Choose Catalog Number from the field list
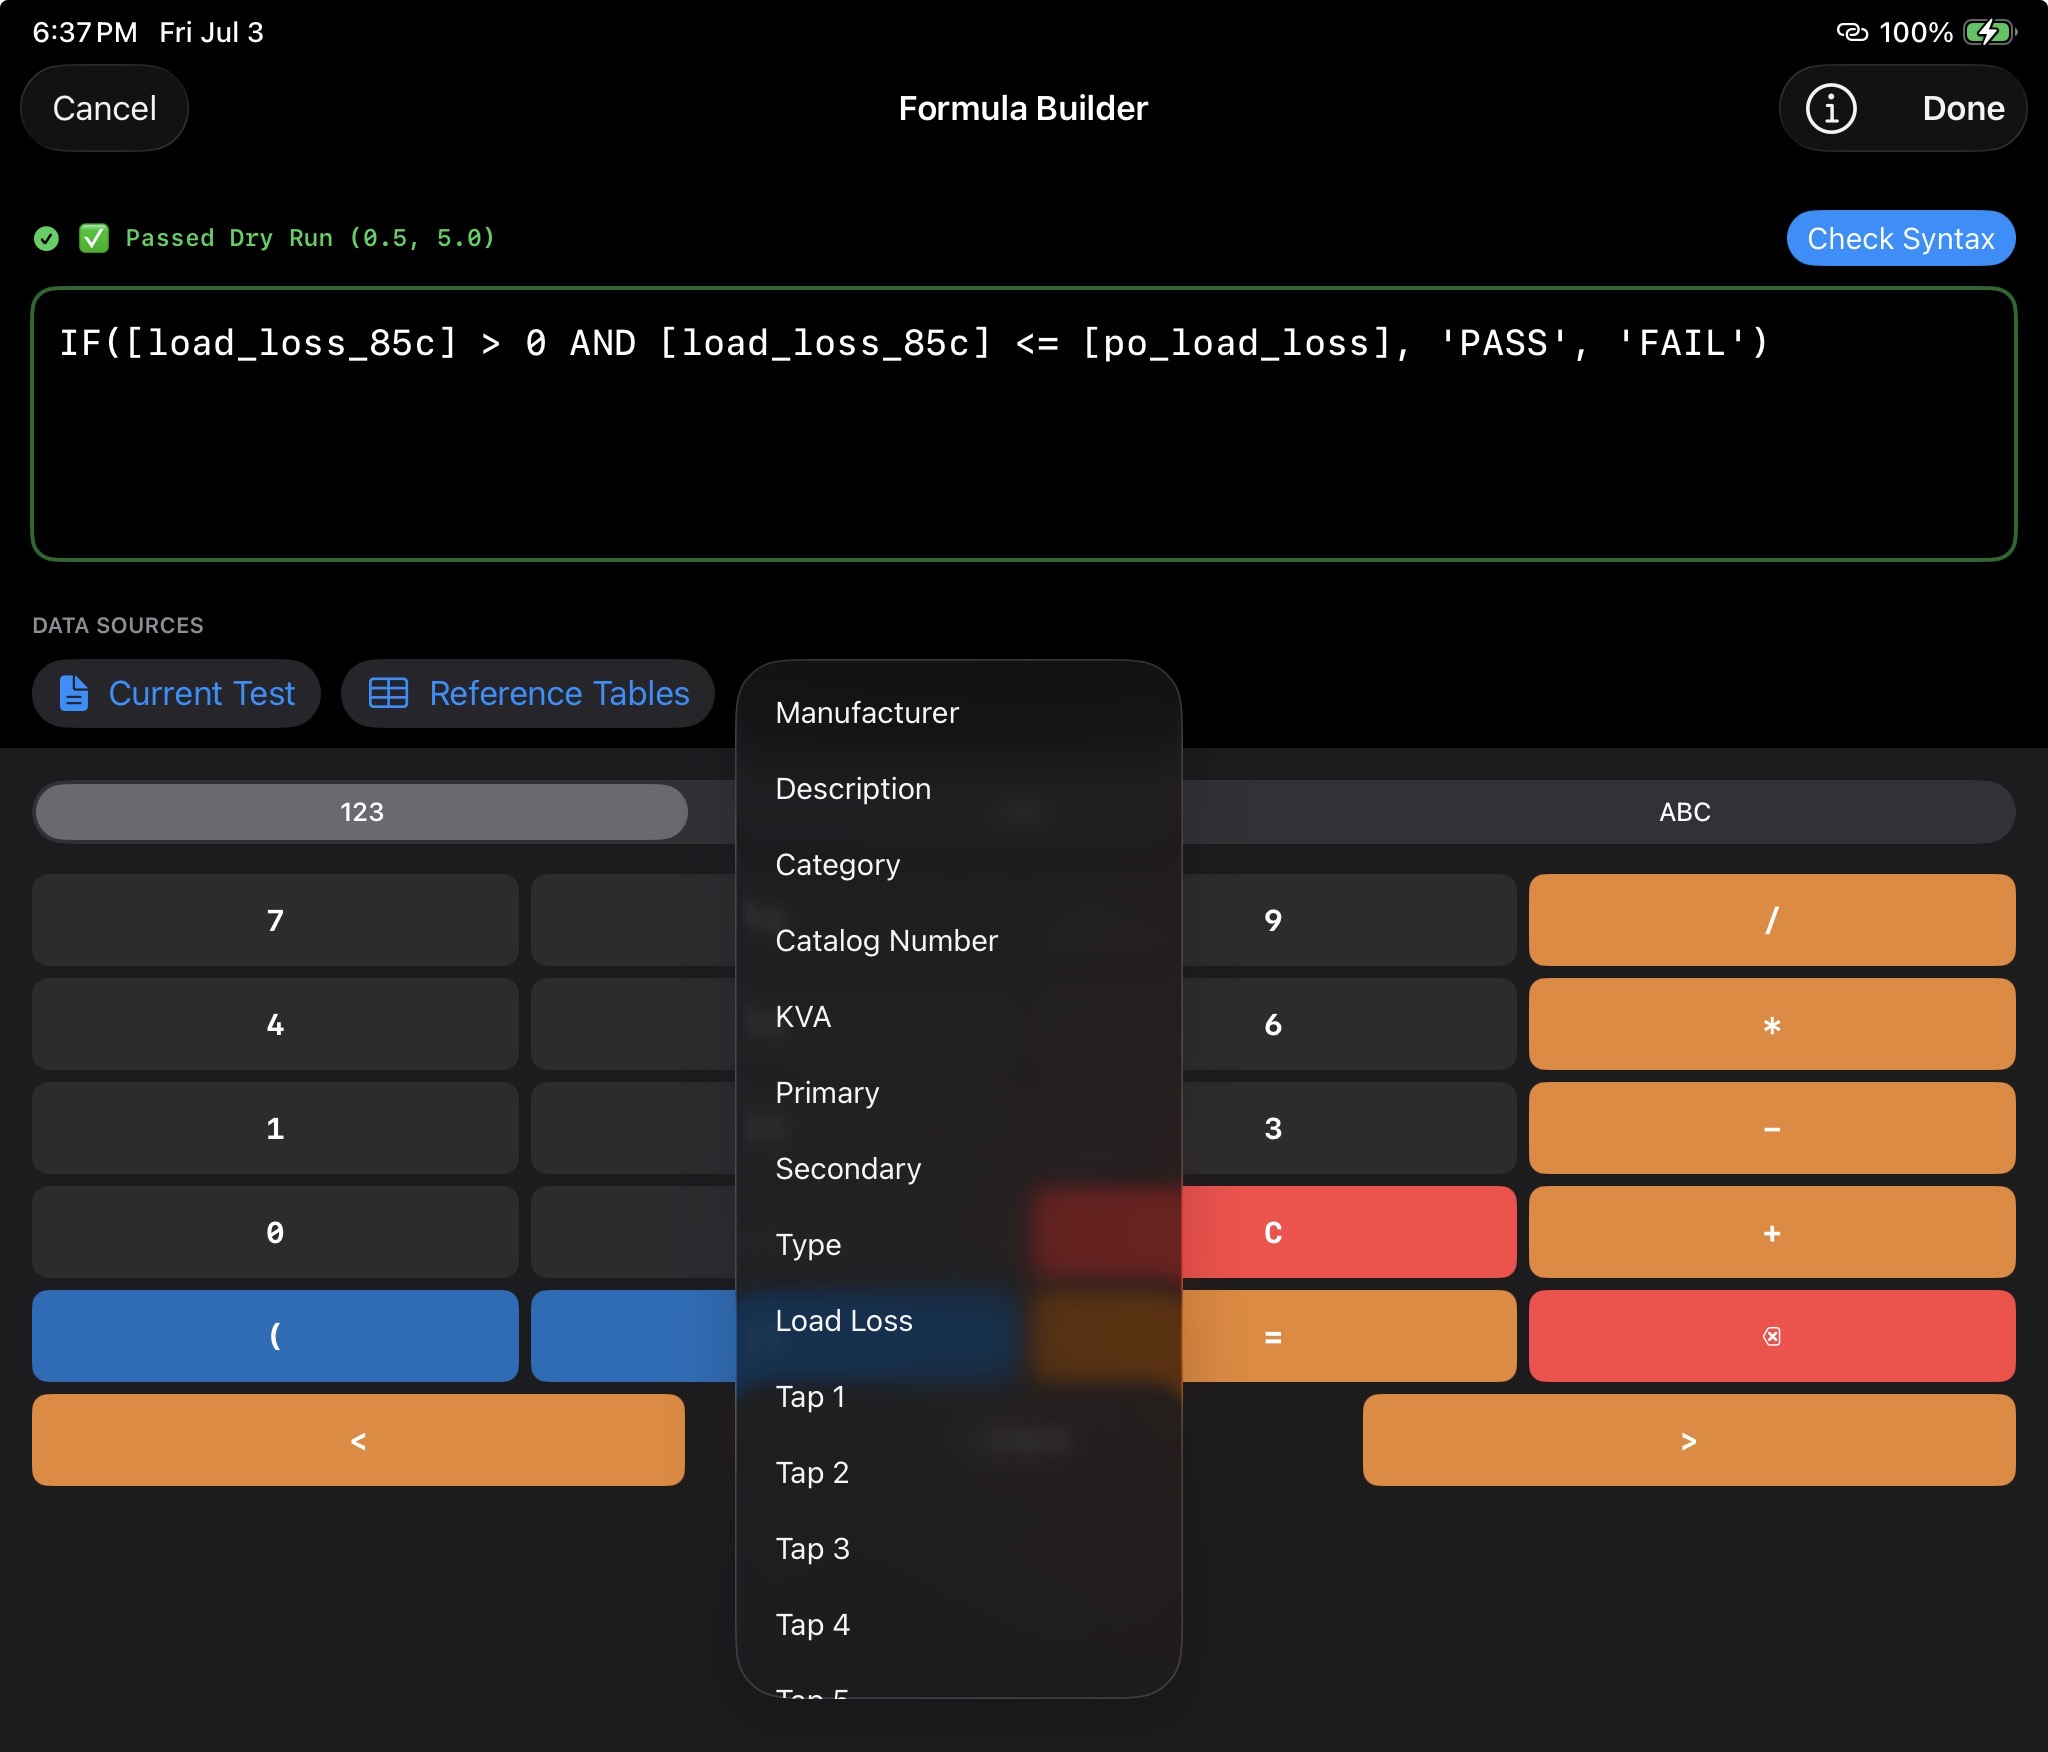The width and height of the screenshot is (2048, 1752). point(958,941)
